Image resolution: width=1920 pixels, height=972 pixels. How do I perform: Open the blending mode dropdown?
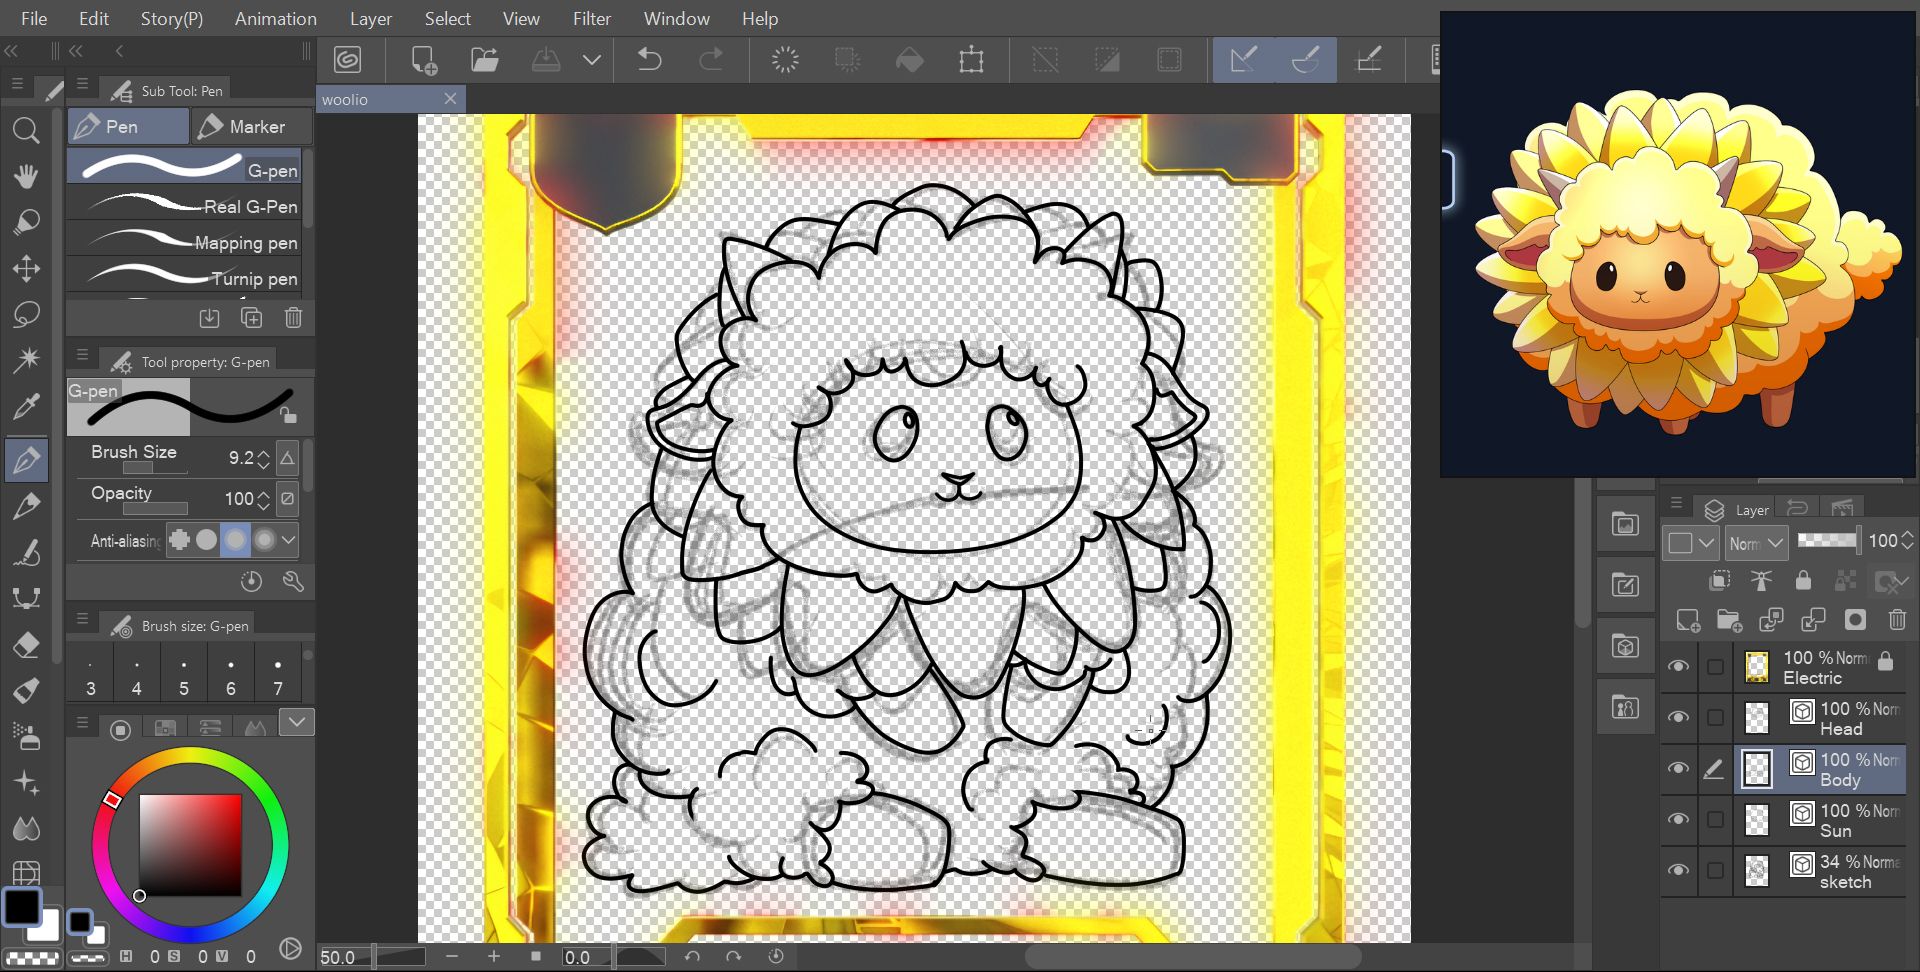(1757, 543)
